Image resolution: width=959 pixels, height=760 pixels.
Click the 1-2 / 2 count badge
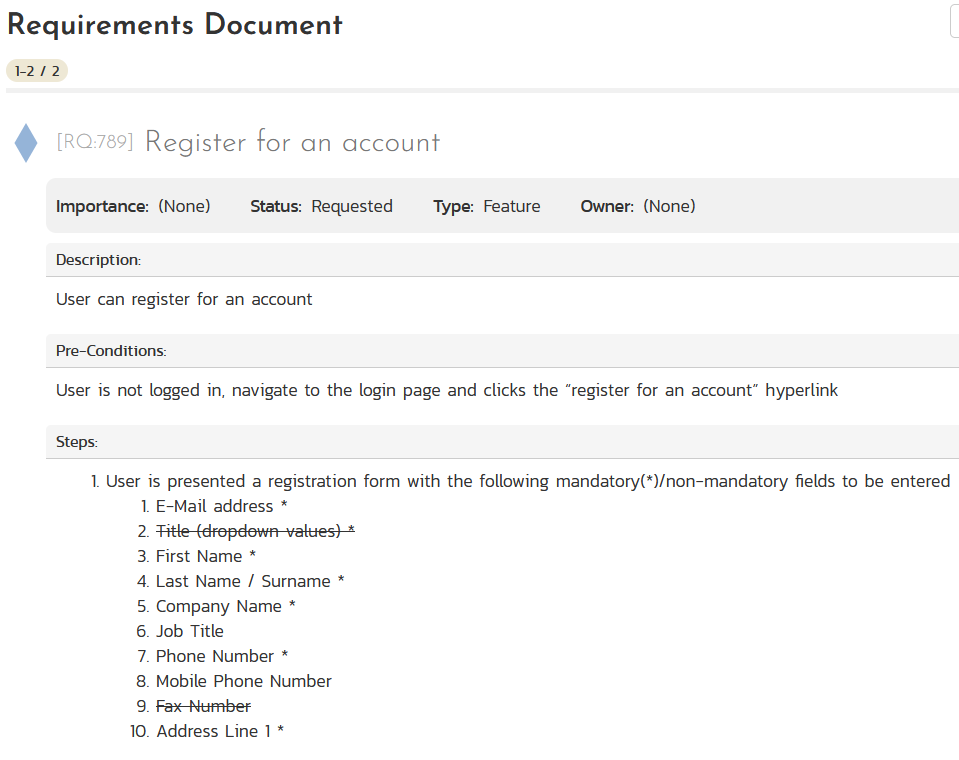37,71
